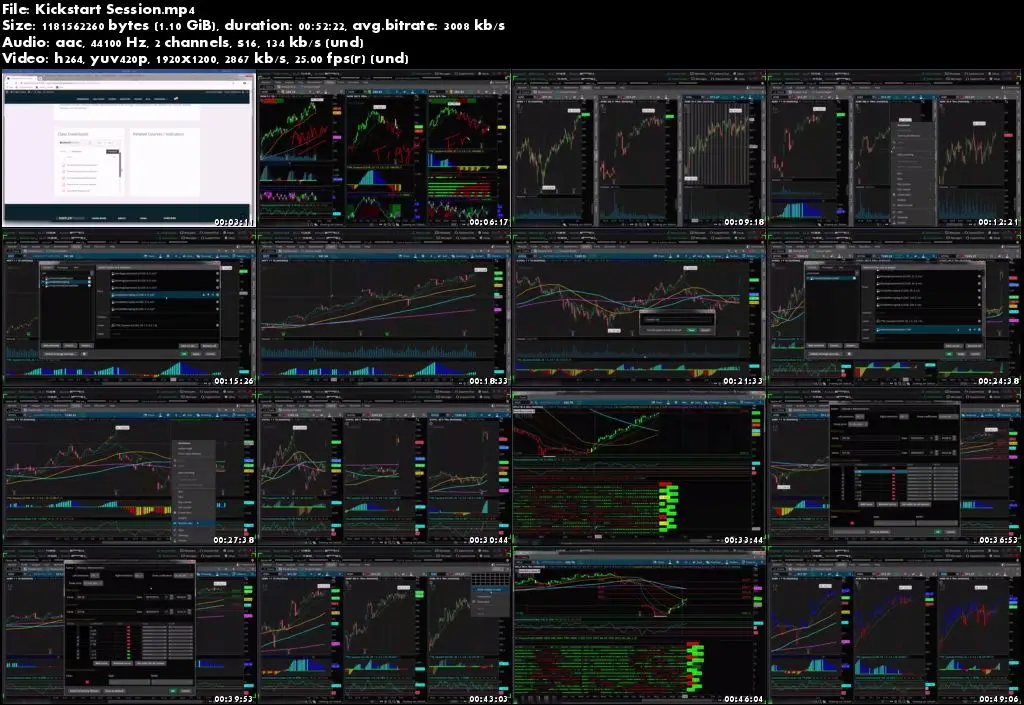The image size is (1024, 705).
Task: Click the frame timestamped 00:21:33
Action: click(x=639, y=308)
